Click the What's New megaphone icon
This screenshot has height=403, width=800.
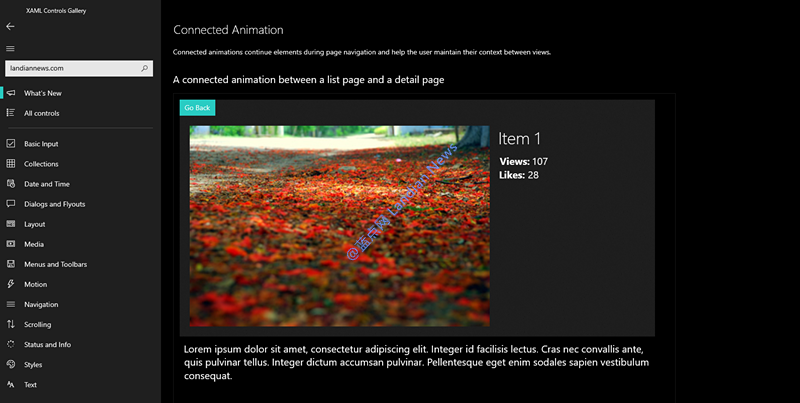point(11,93)
